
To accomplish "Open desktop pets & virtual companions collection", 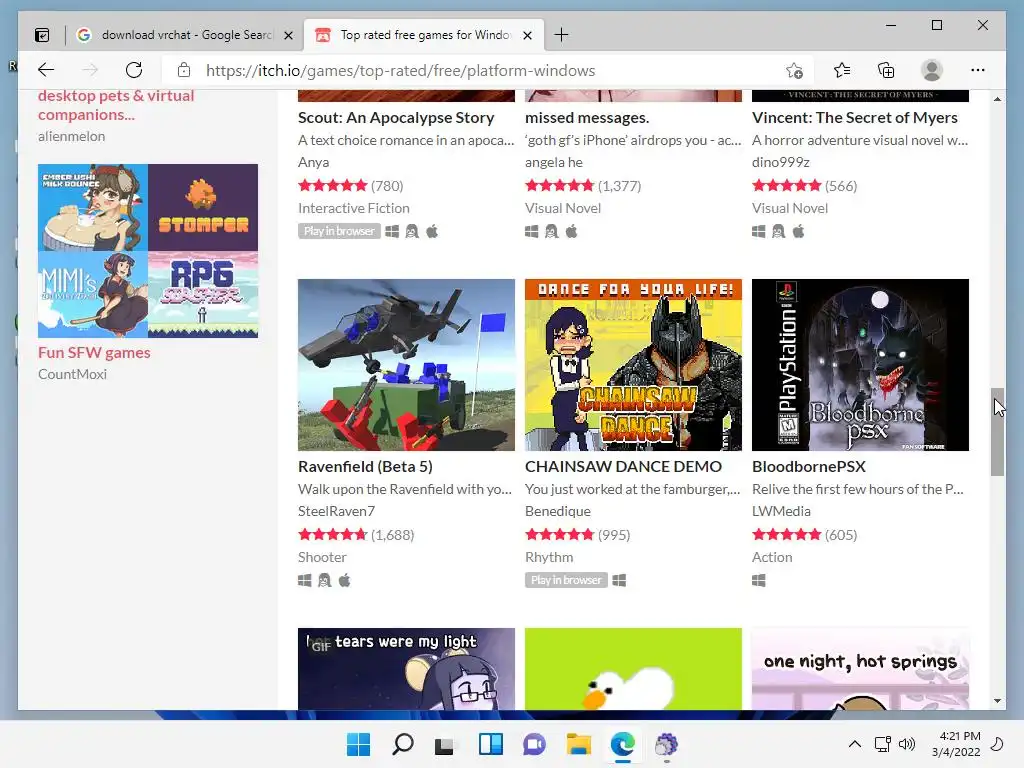I will 116,105.
